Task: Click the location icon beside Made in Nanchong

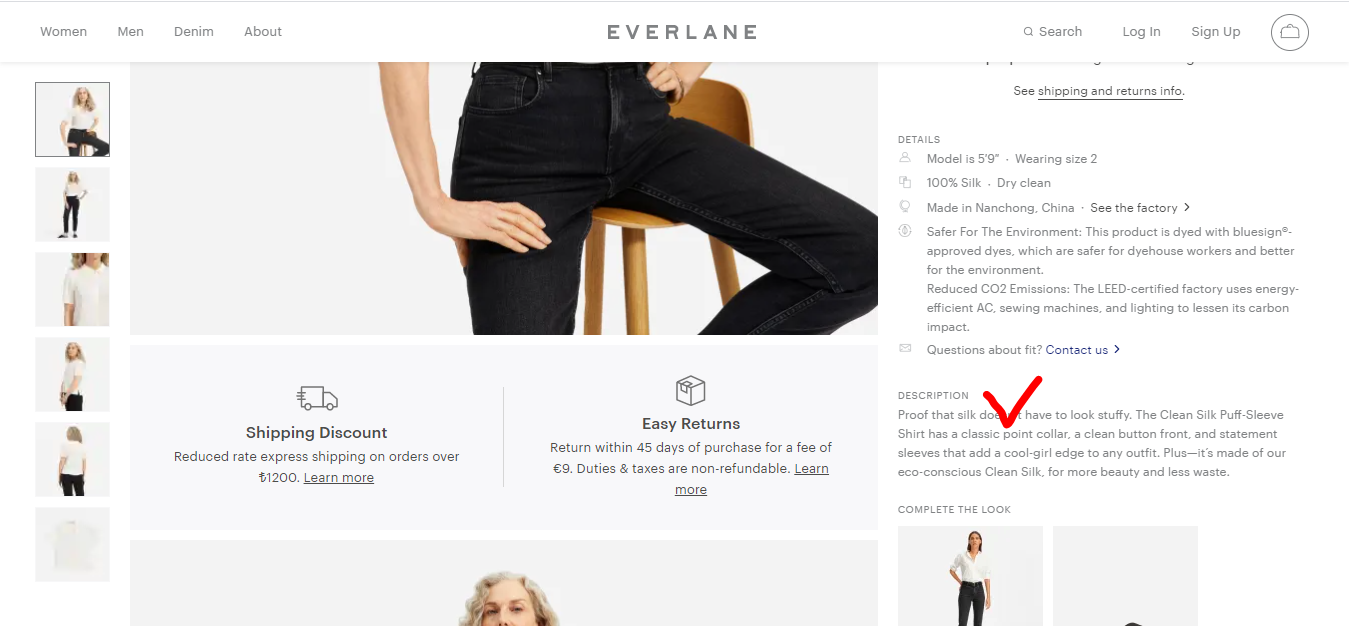Action: (x=905, y=207)
